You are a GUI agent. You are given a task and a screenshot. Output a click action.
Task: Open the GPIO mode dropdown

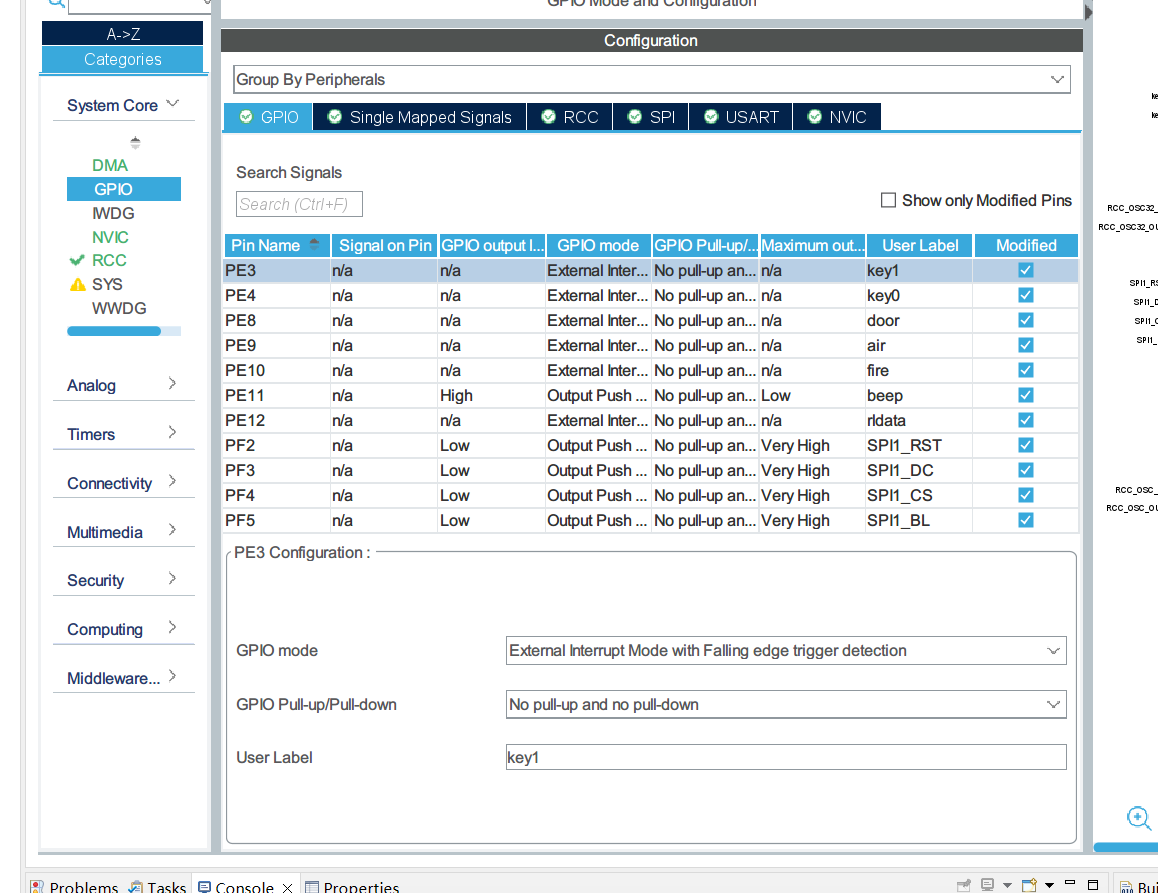click(786, 651)
